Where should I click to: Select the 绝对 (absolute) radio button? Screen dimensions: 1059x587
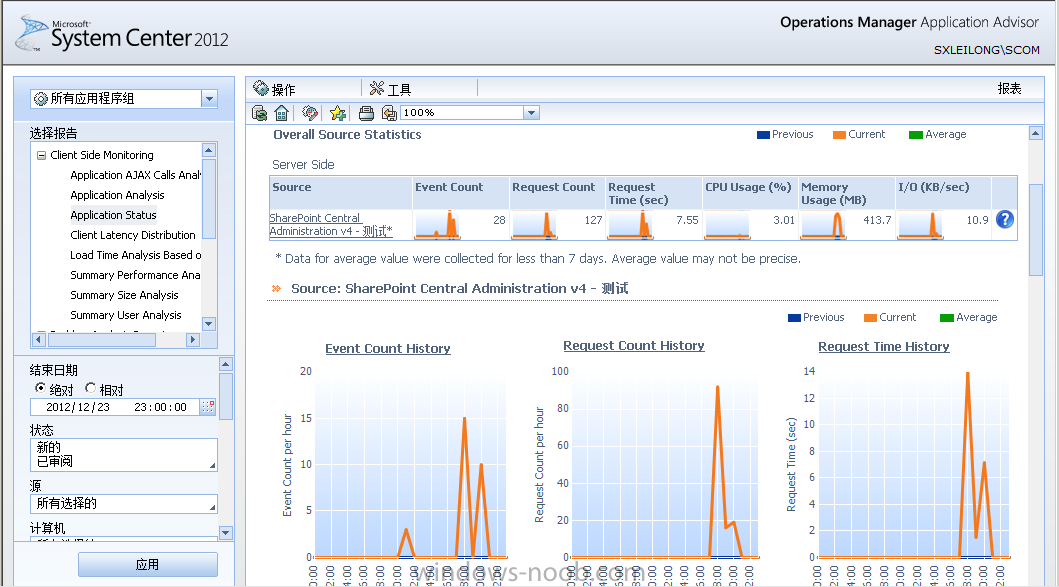point(41,388)
